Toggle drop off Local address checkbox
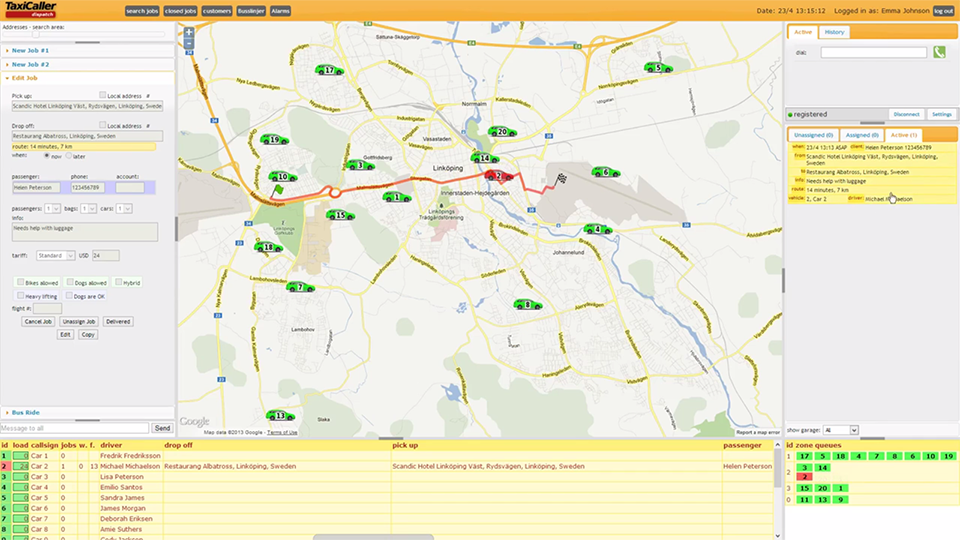Image resolution: width=960 pixels, height=540 pixels. tap(102, 125)
